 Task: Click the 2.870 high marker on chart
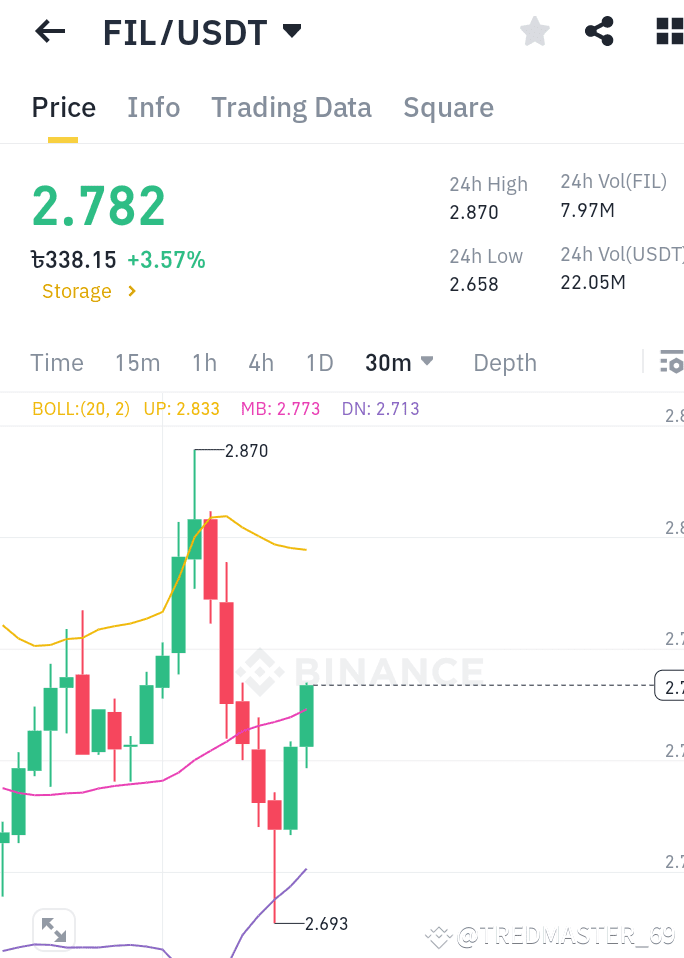(x=246, y=451)
